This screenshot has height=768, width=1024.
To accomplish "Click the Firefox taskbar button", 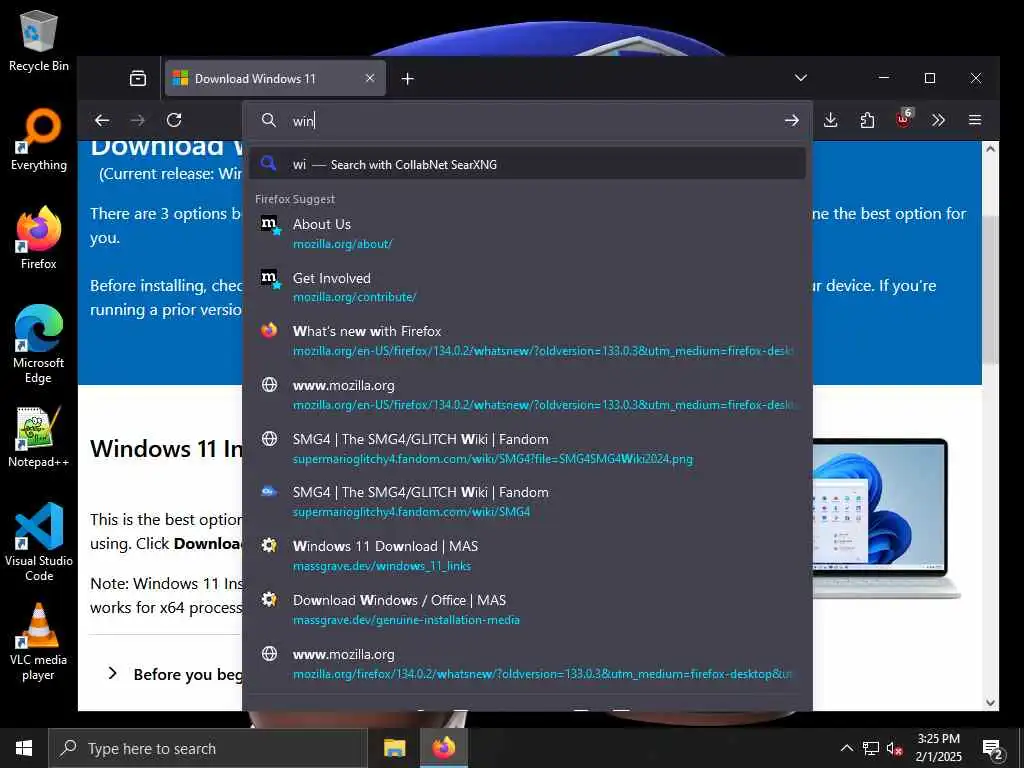I will (x=444, y=748).
